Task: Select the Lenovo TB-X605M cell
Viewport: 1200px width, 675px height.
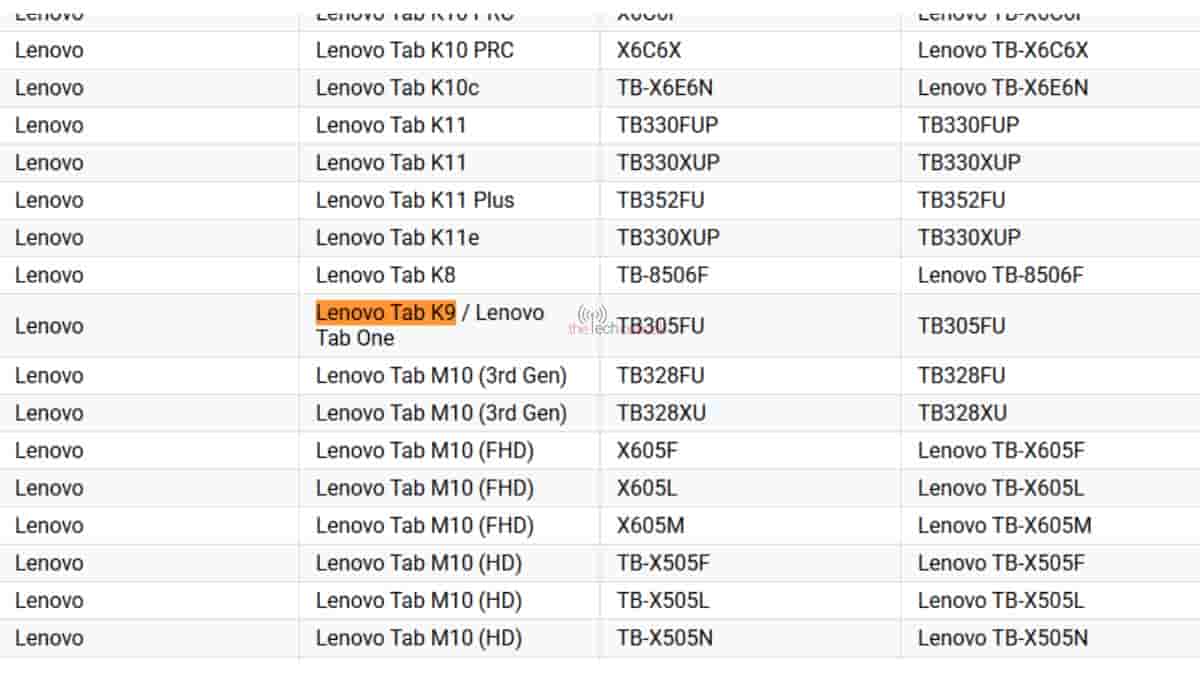Action: pyautogui.click(x=1004, y=526)
